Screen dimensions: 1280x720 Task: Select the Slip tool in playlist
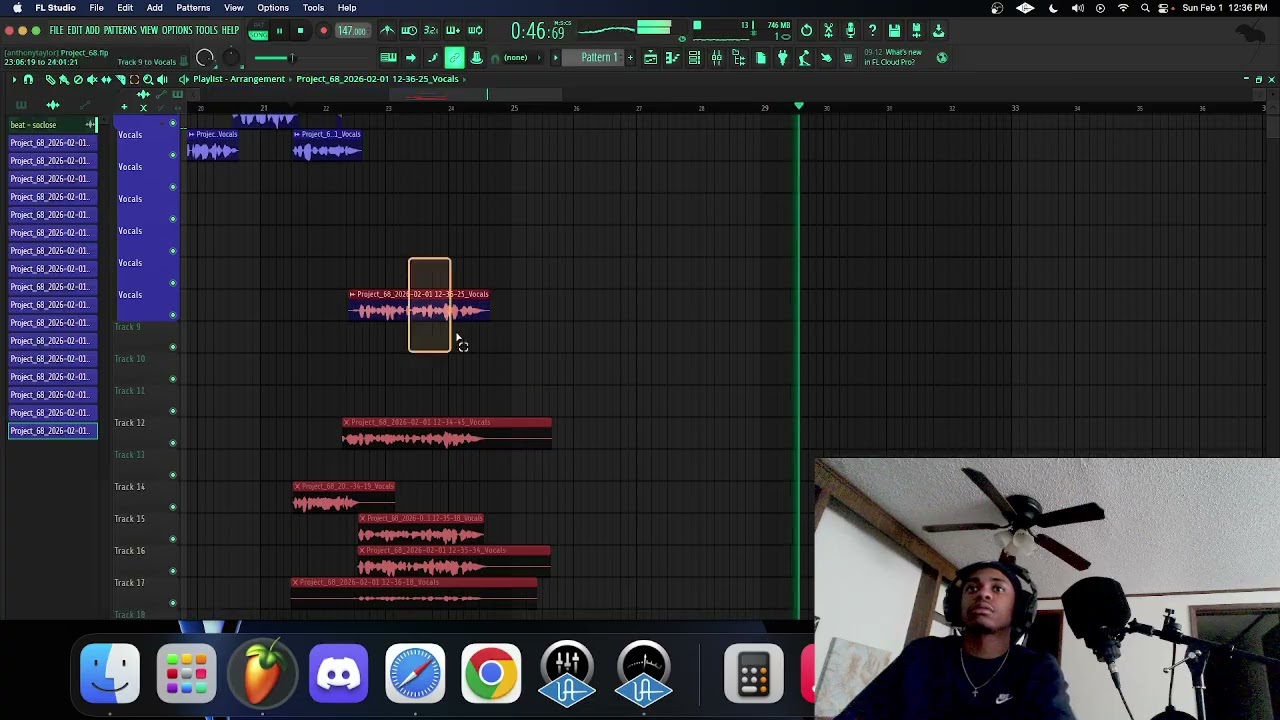tap(106, 79)
